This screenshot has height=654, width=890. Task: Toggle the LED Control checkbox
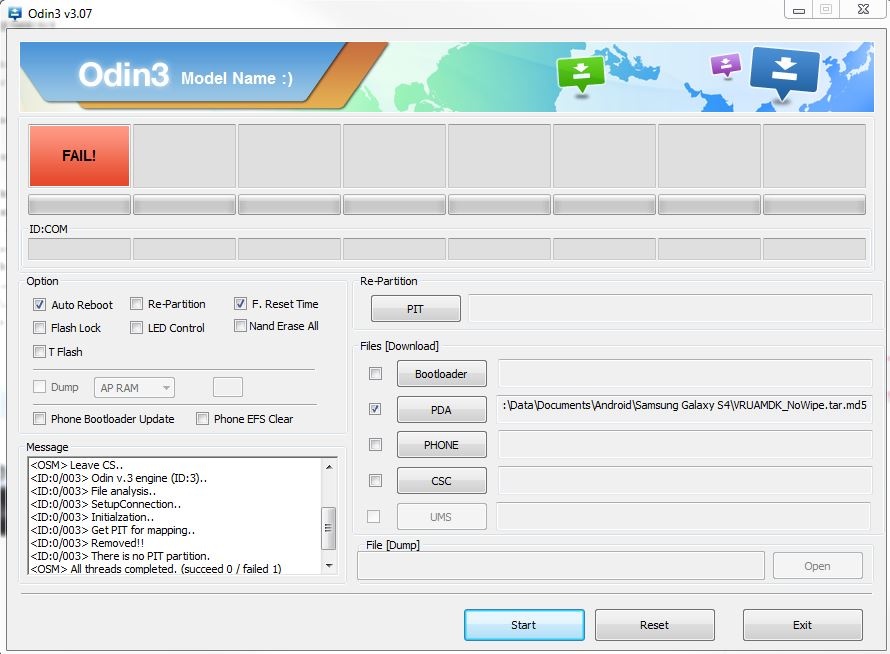(x=136, y=328)
